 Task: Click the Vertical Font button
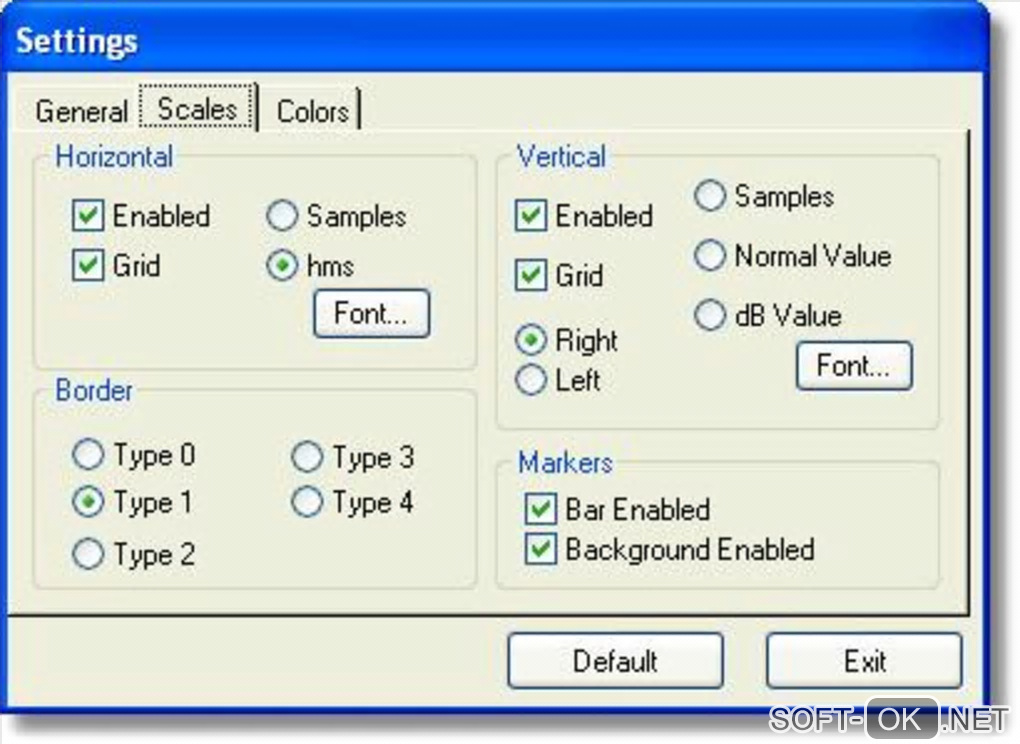tap(854, 366)
